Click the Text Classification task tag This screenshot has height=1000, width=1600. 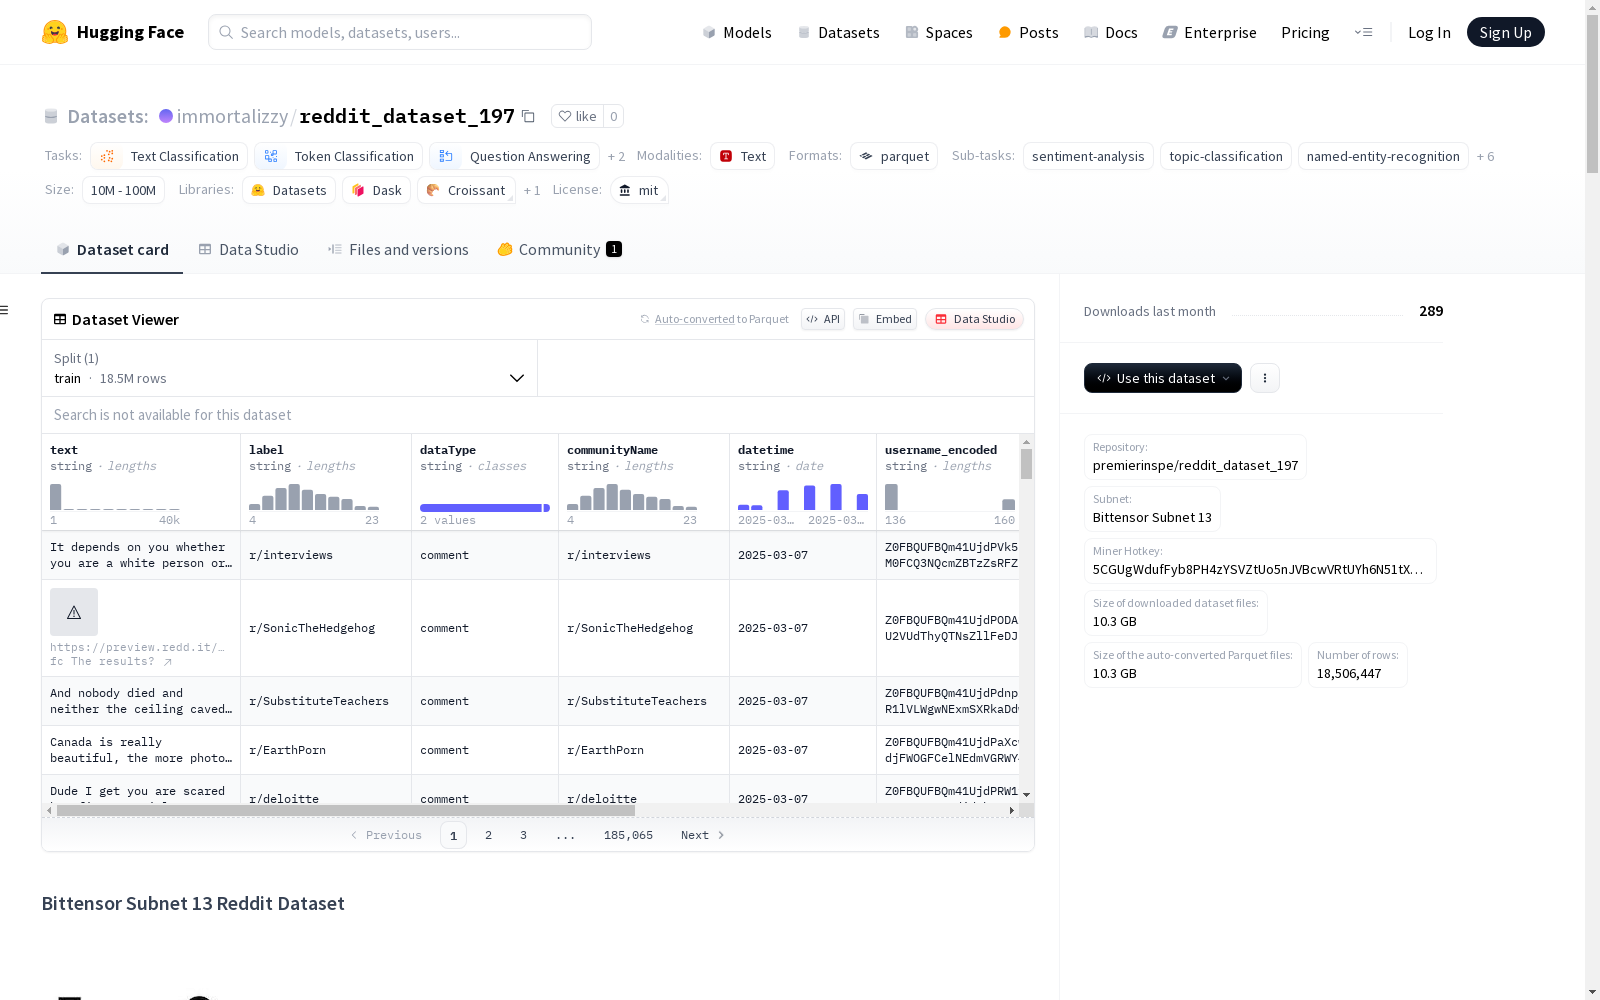click(x=169, y=156)
